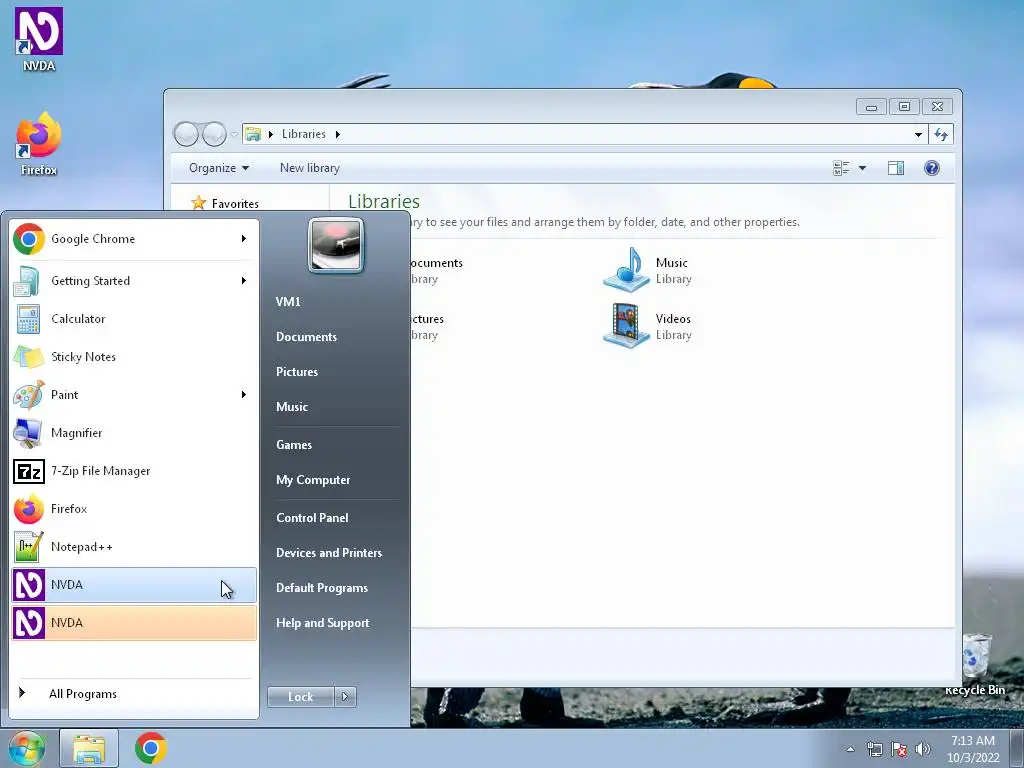Open the volume speaker tray icon
The height and width of the screenshot is (768, 1024).
pyautogui.click(x=923, y=749)
